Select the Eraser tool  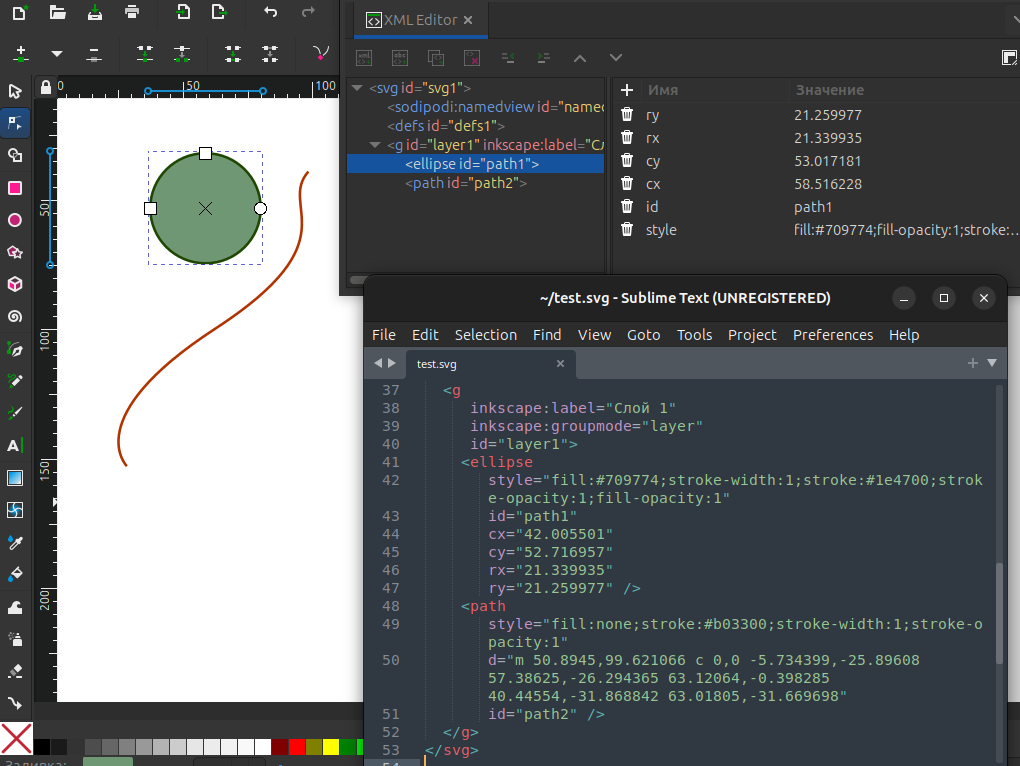click(x=15, y=671)
